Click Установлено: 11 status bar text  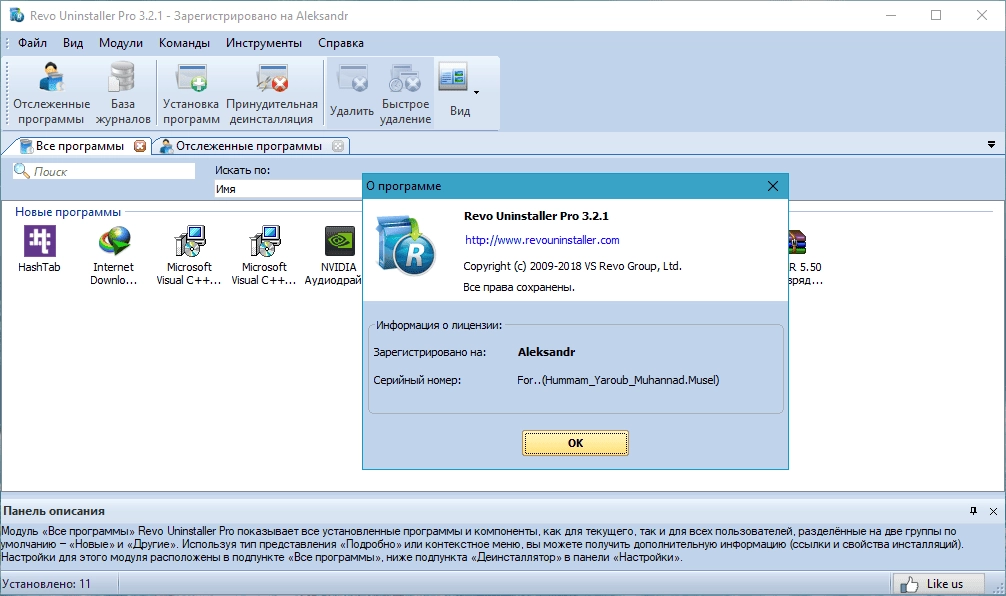pyautogui.click(x=46, y=584)
